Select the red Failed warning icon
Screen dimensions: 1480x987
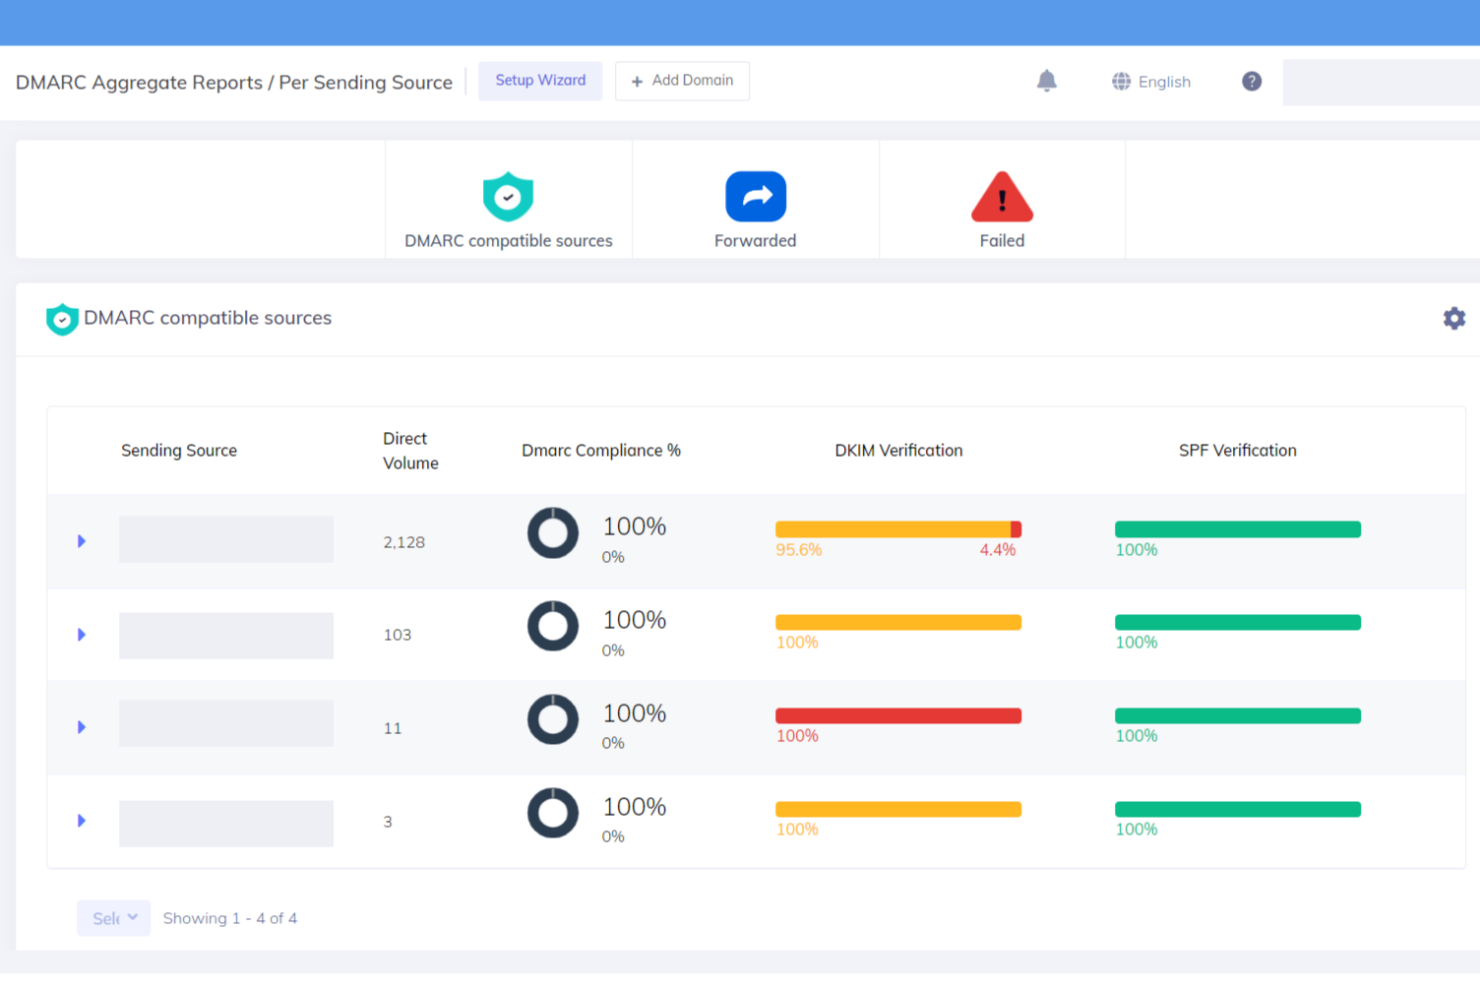[x=1002, y=196]
